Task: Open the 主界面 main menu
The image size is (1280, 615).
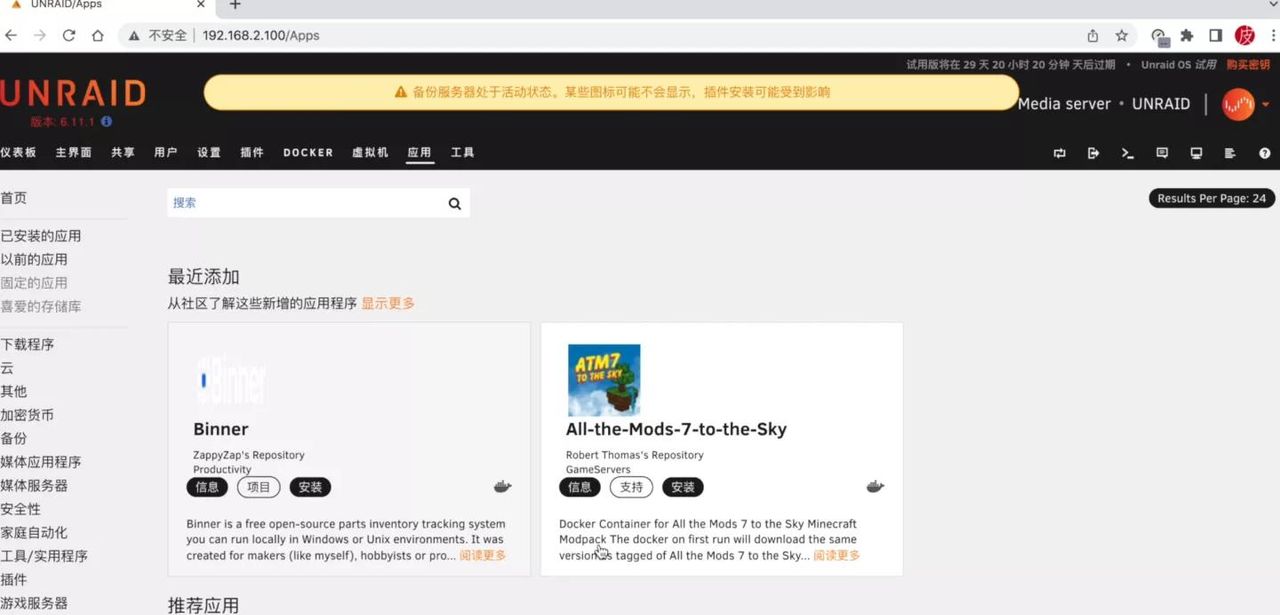Action: pyautogui.click(x=73, y=153)
